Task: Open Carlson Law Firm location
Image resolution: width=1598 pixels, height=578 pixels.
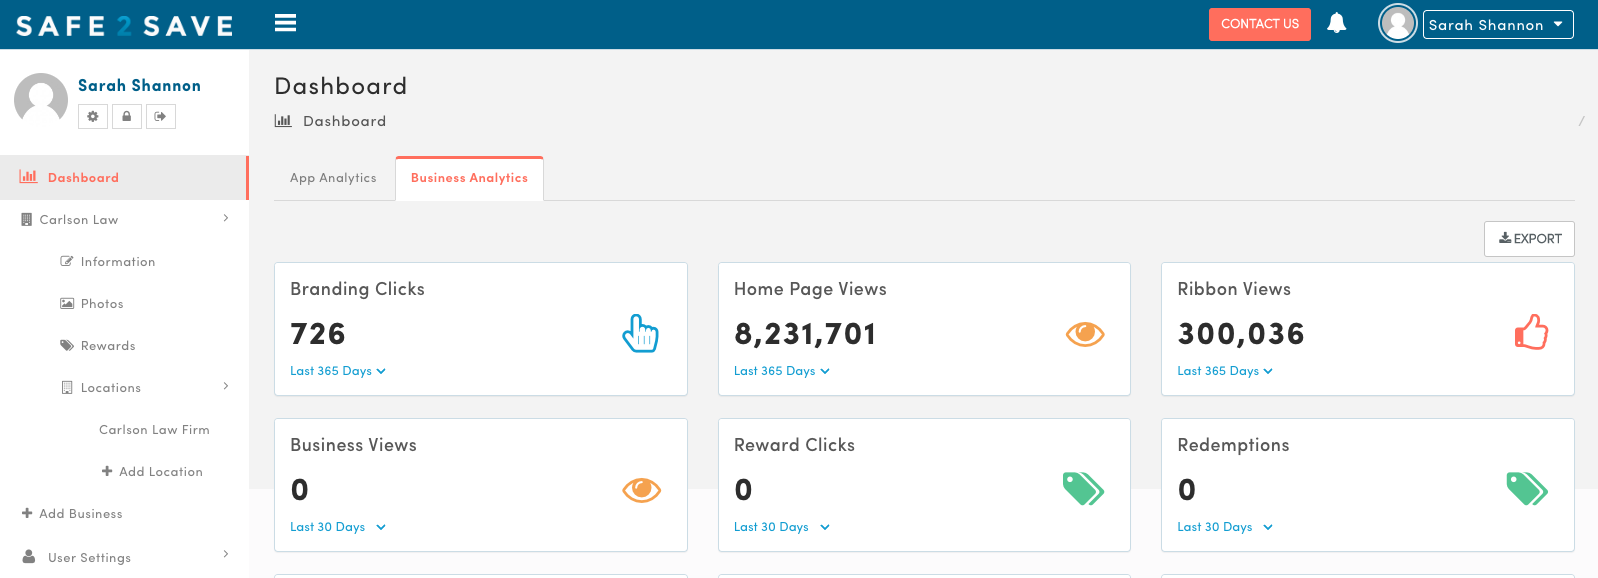Action: [x=154, y=430]
